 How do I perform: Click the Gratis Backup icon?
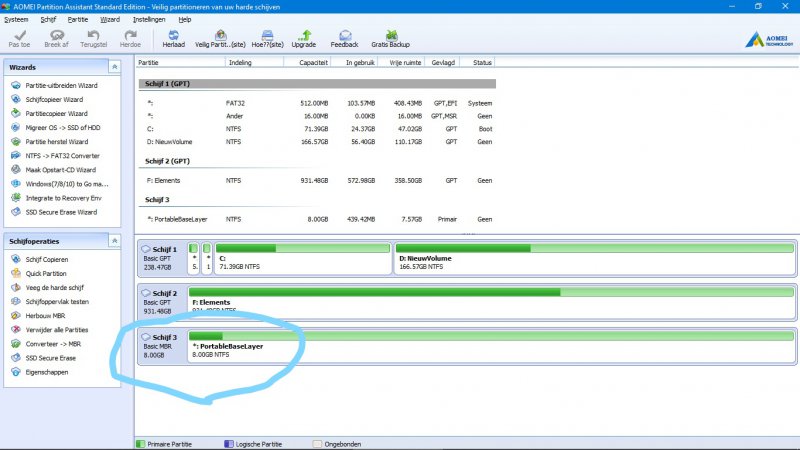click(391, 37)
